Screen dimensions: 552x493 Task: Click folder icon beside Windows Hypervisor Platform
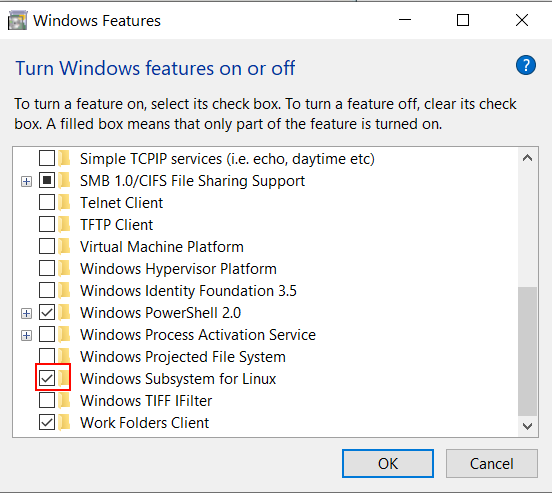[x=64, y=268]
